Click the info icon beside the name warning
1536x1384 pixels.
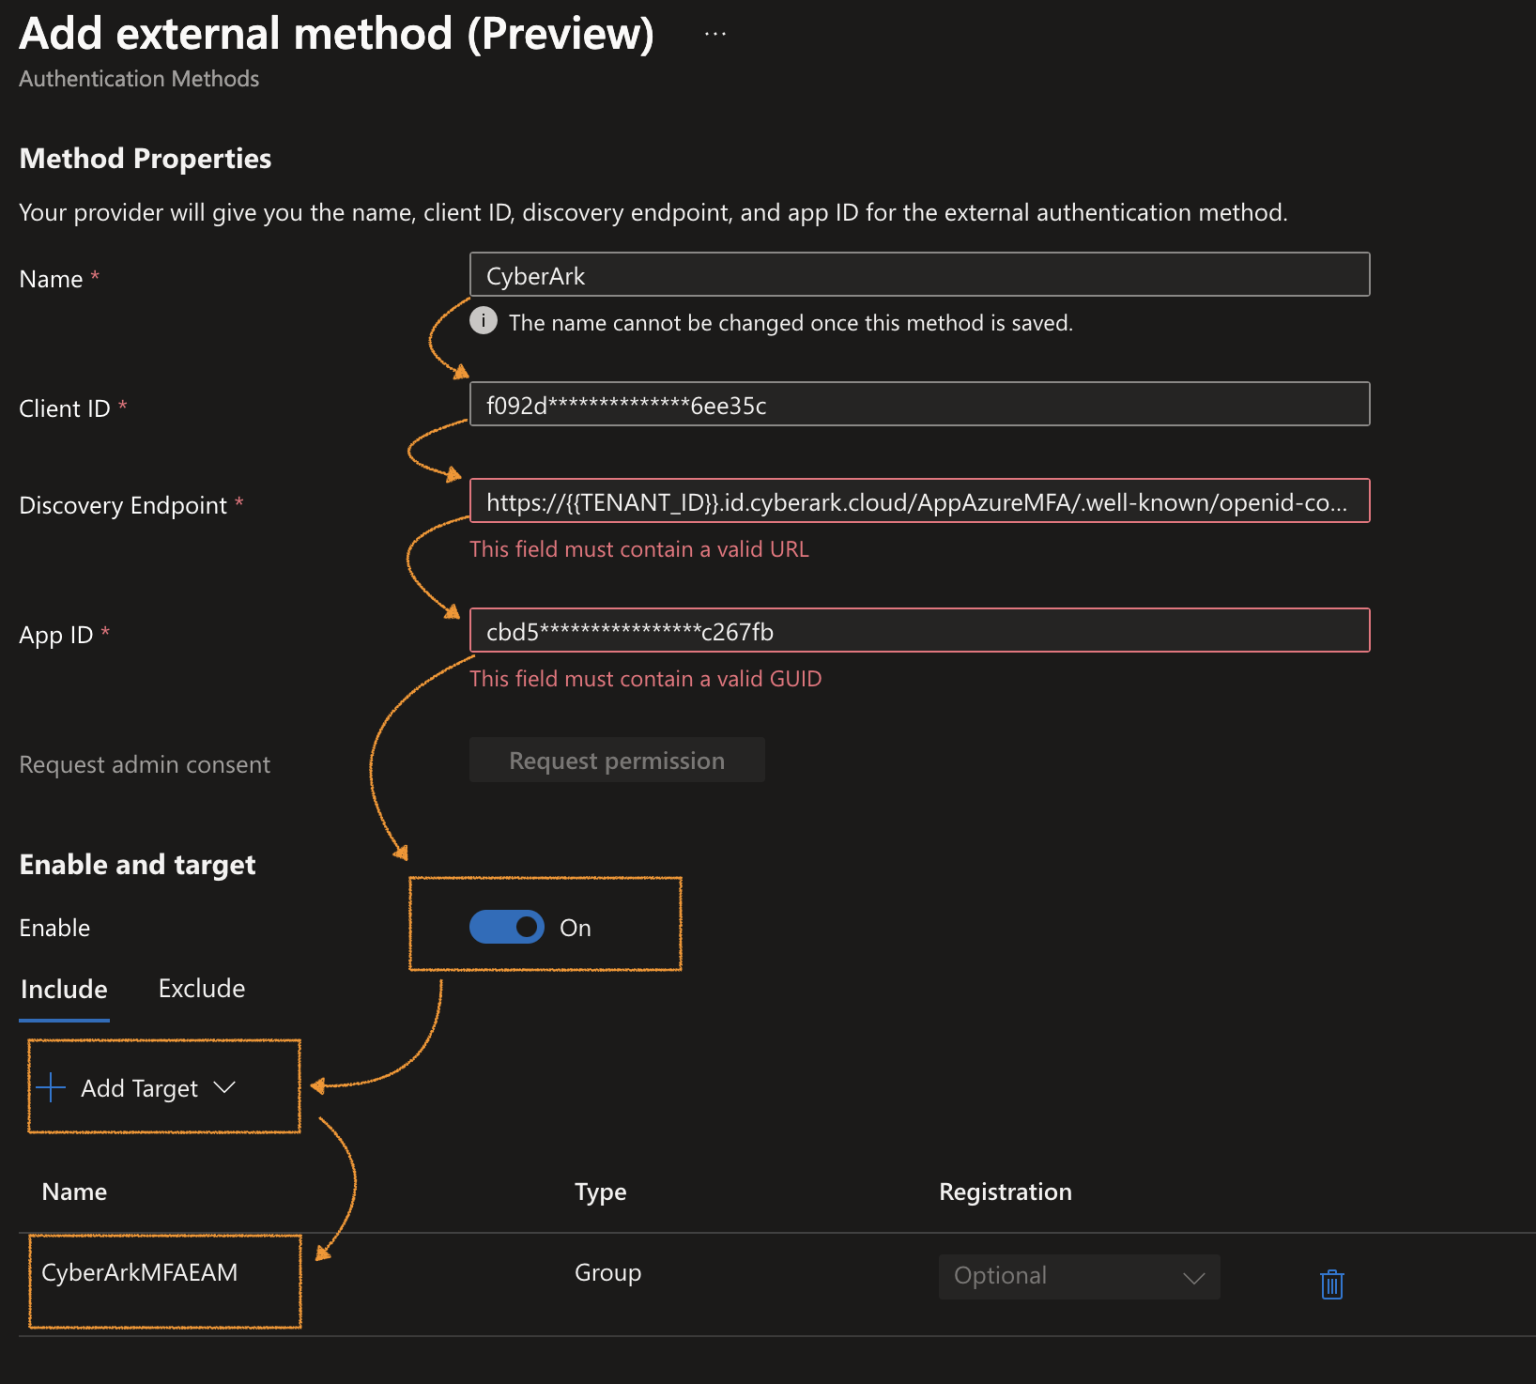[x=483, y=321]
